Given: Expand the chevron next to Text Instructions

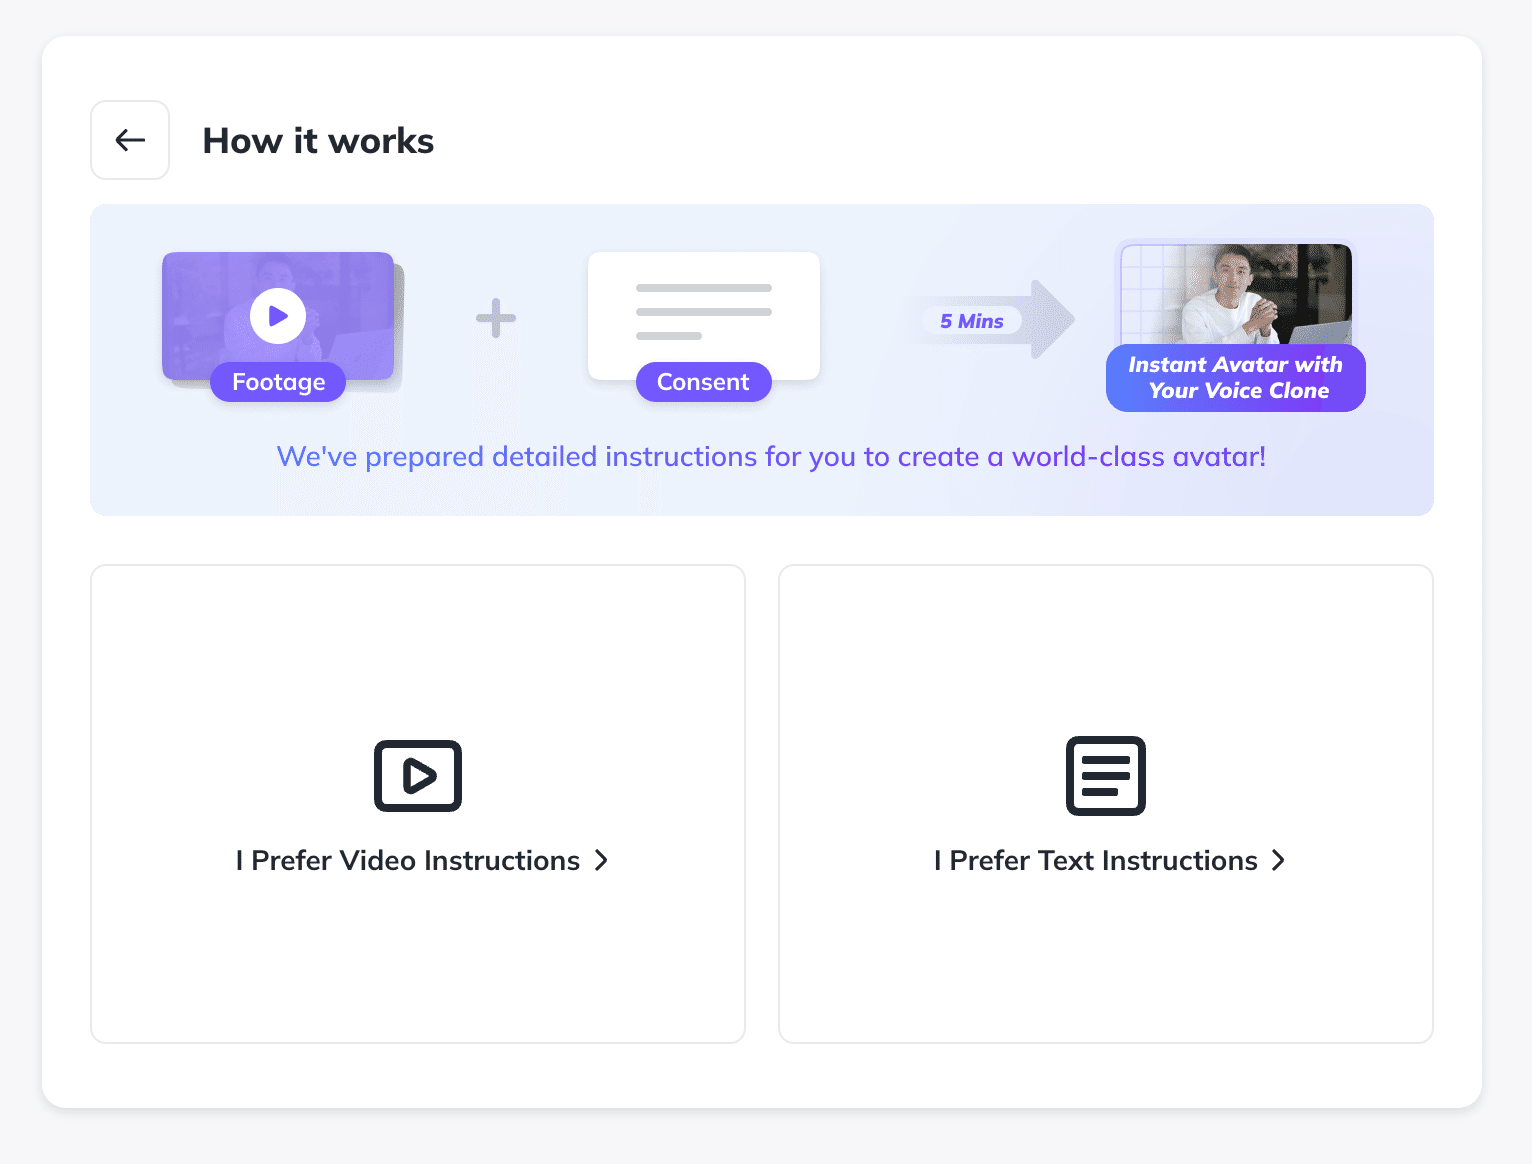Looking at the screenshot, I should coord(1278,861).
